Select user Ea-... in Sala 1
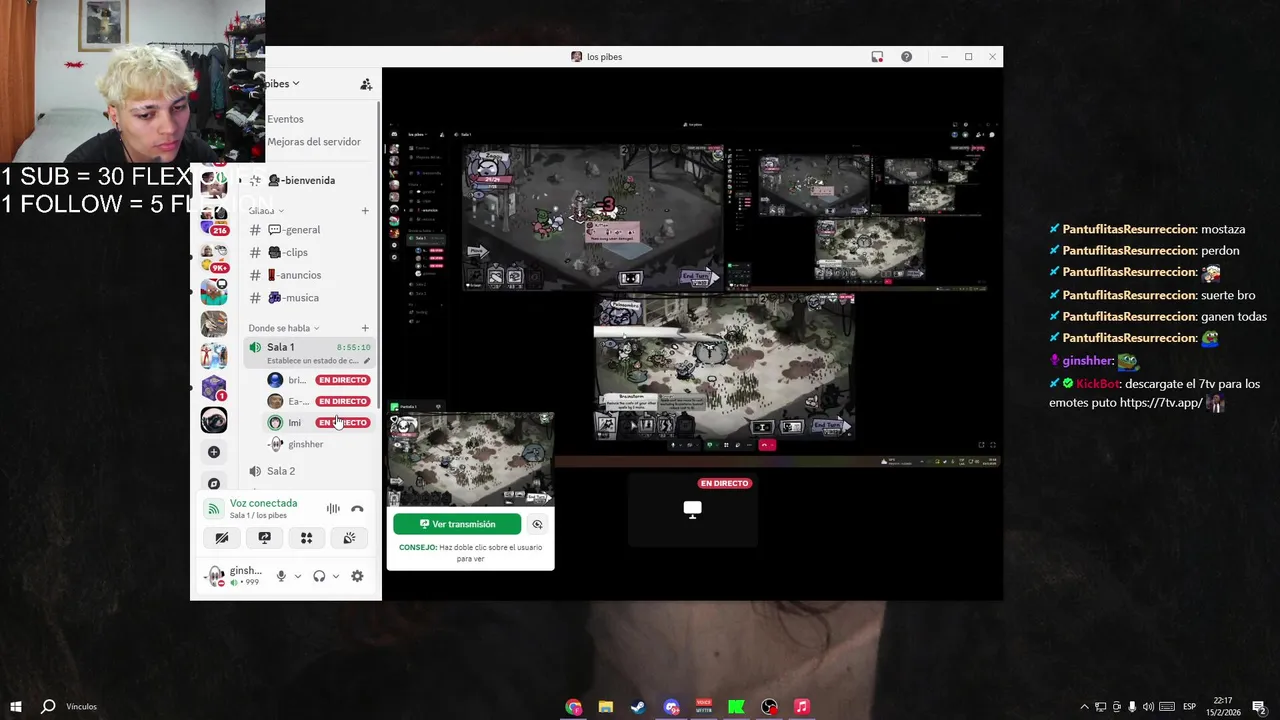Screen dimensions: 1280x720 pyautogui.click(x=287, y=401)
